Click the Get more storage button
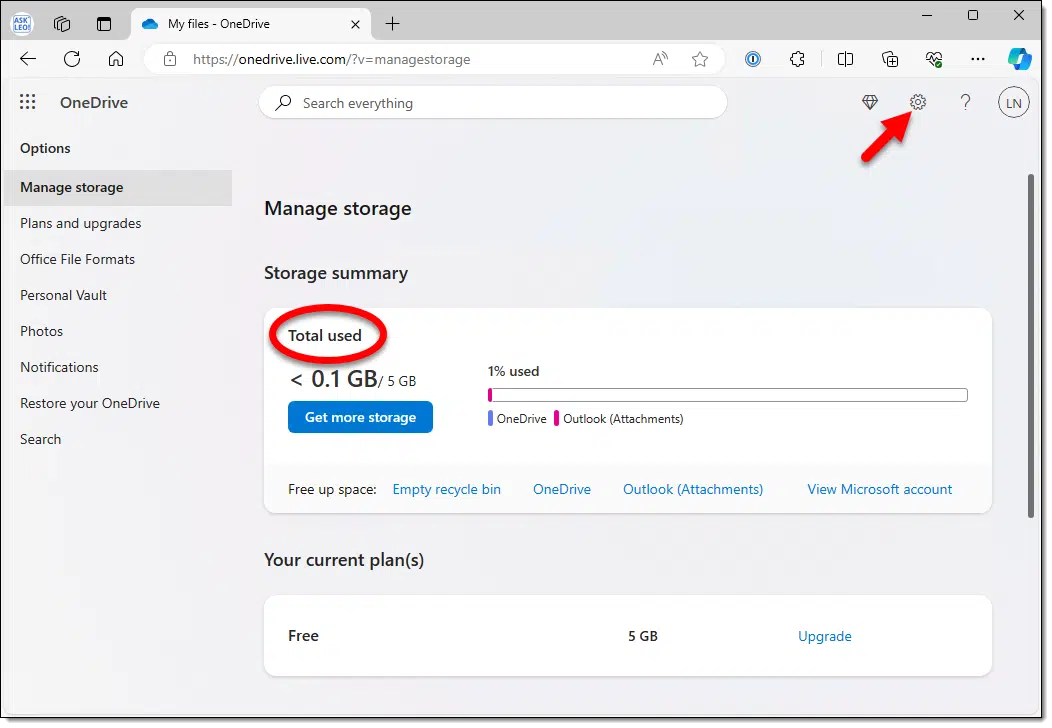 [x=360, y=417]
